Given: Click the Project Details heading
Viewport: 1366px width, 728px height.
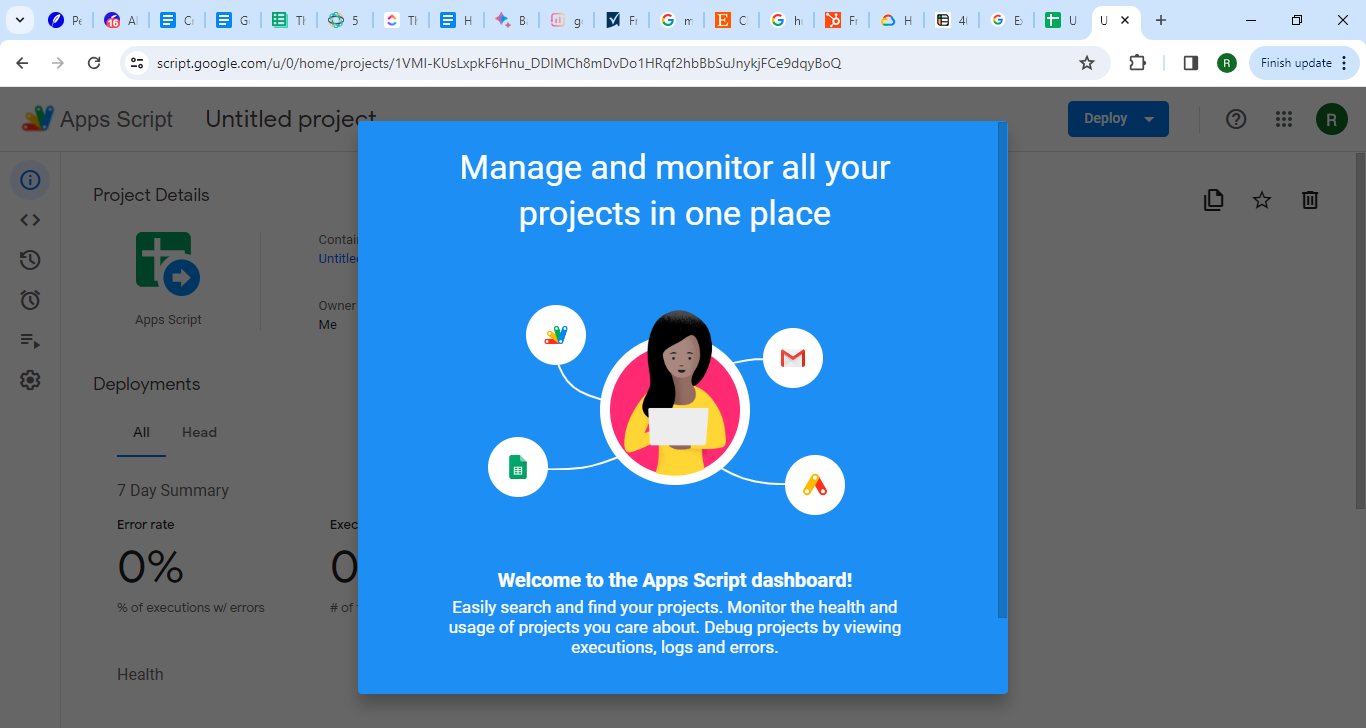Looking at the screenshot, I should coord(151,195).
